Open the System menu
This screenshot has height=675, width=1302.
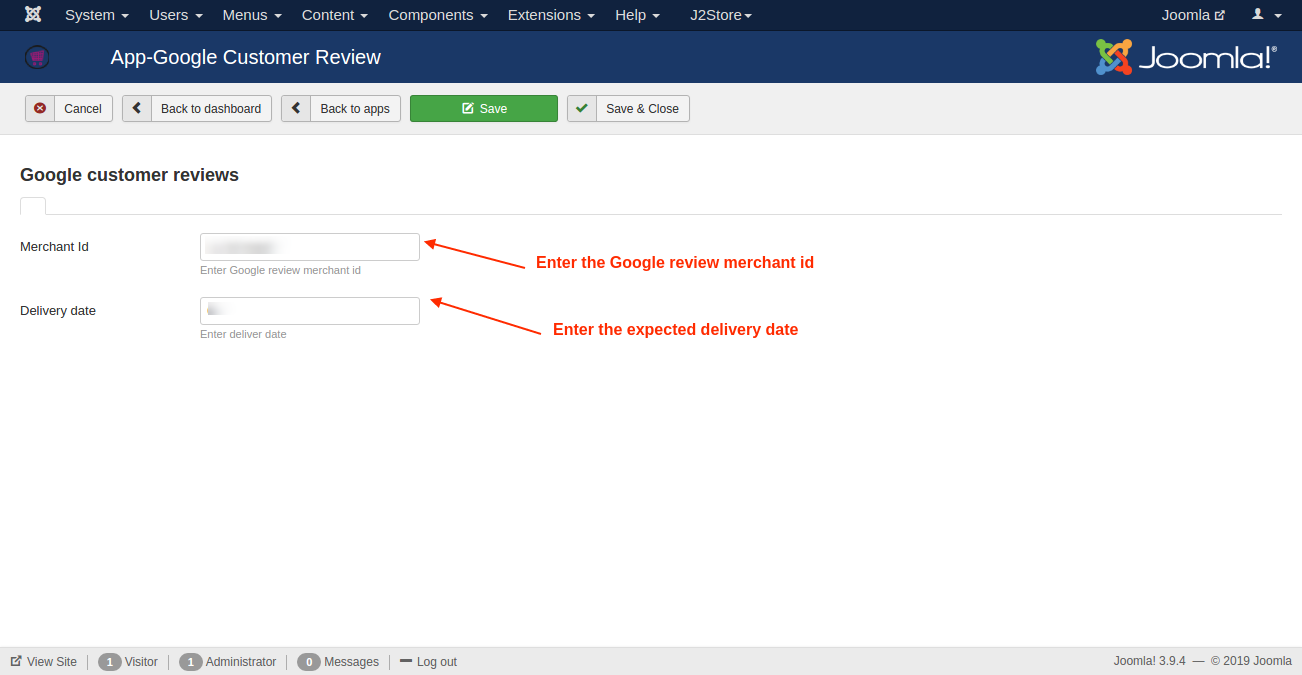[x=97, y=15]
